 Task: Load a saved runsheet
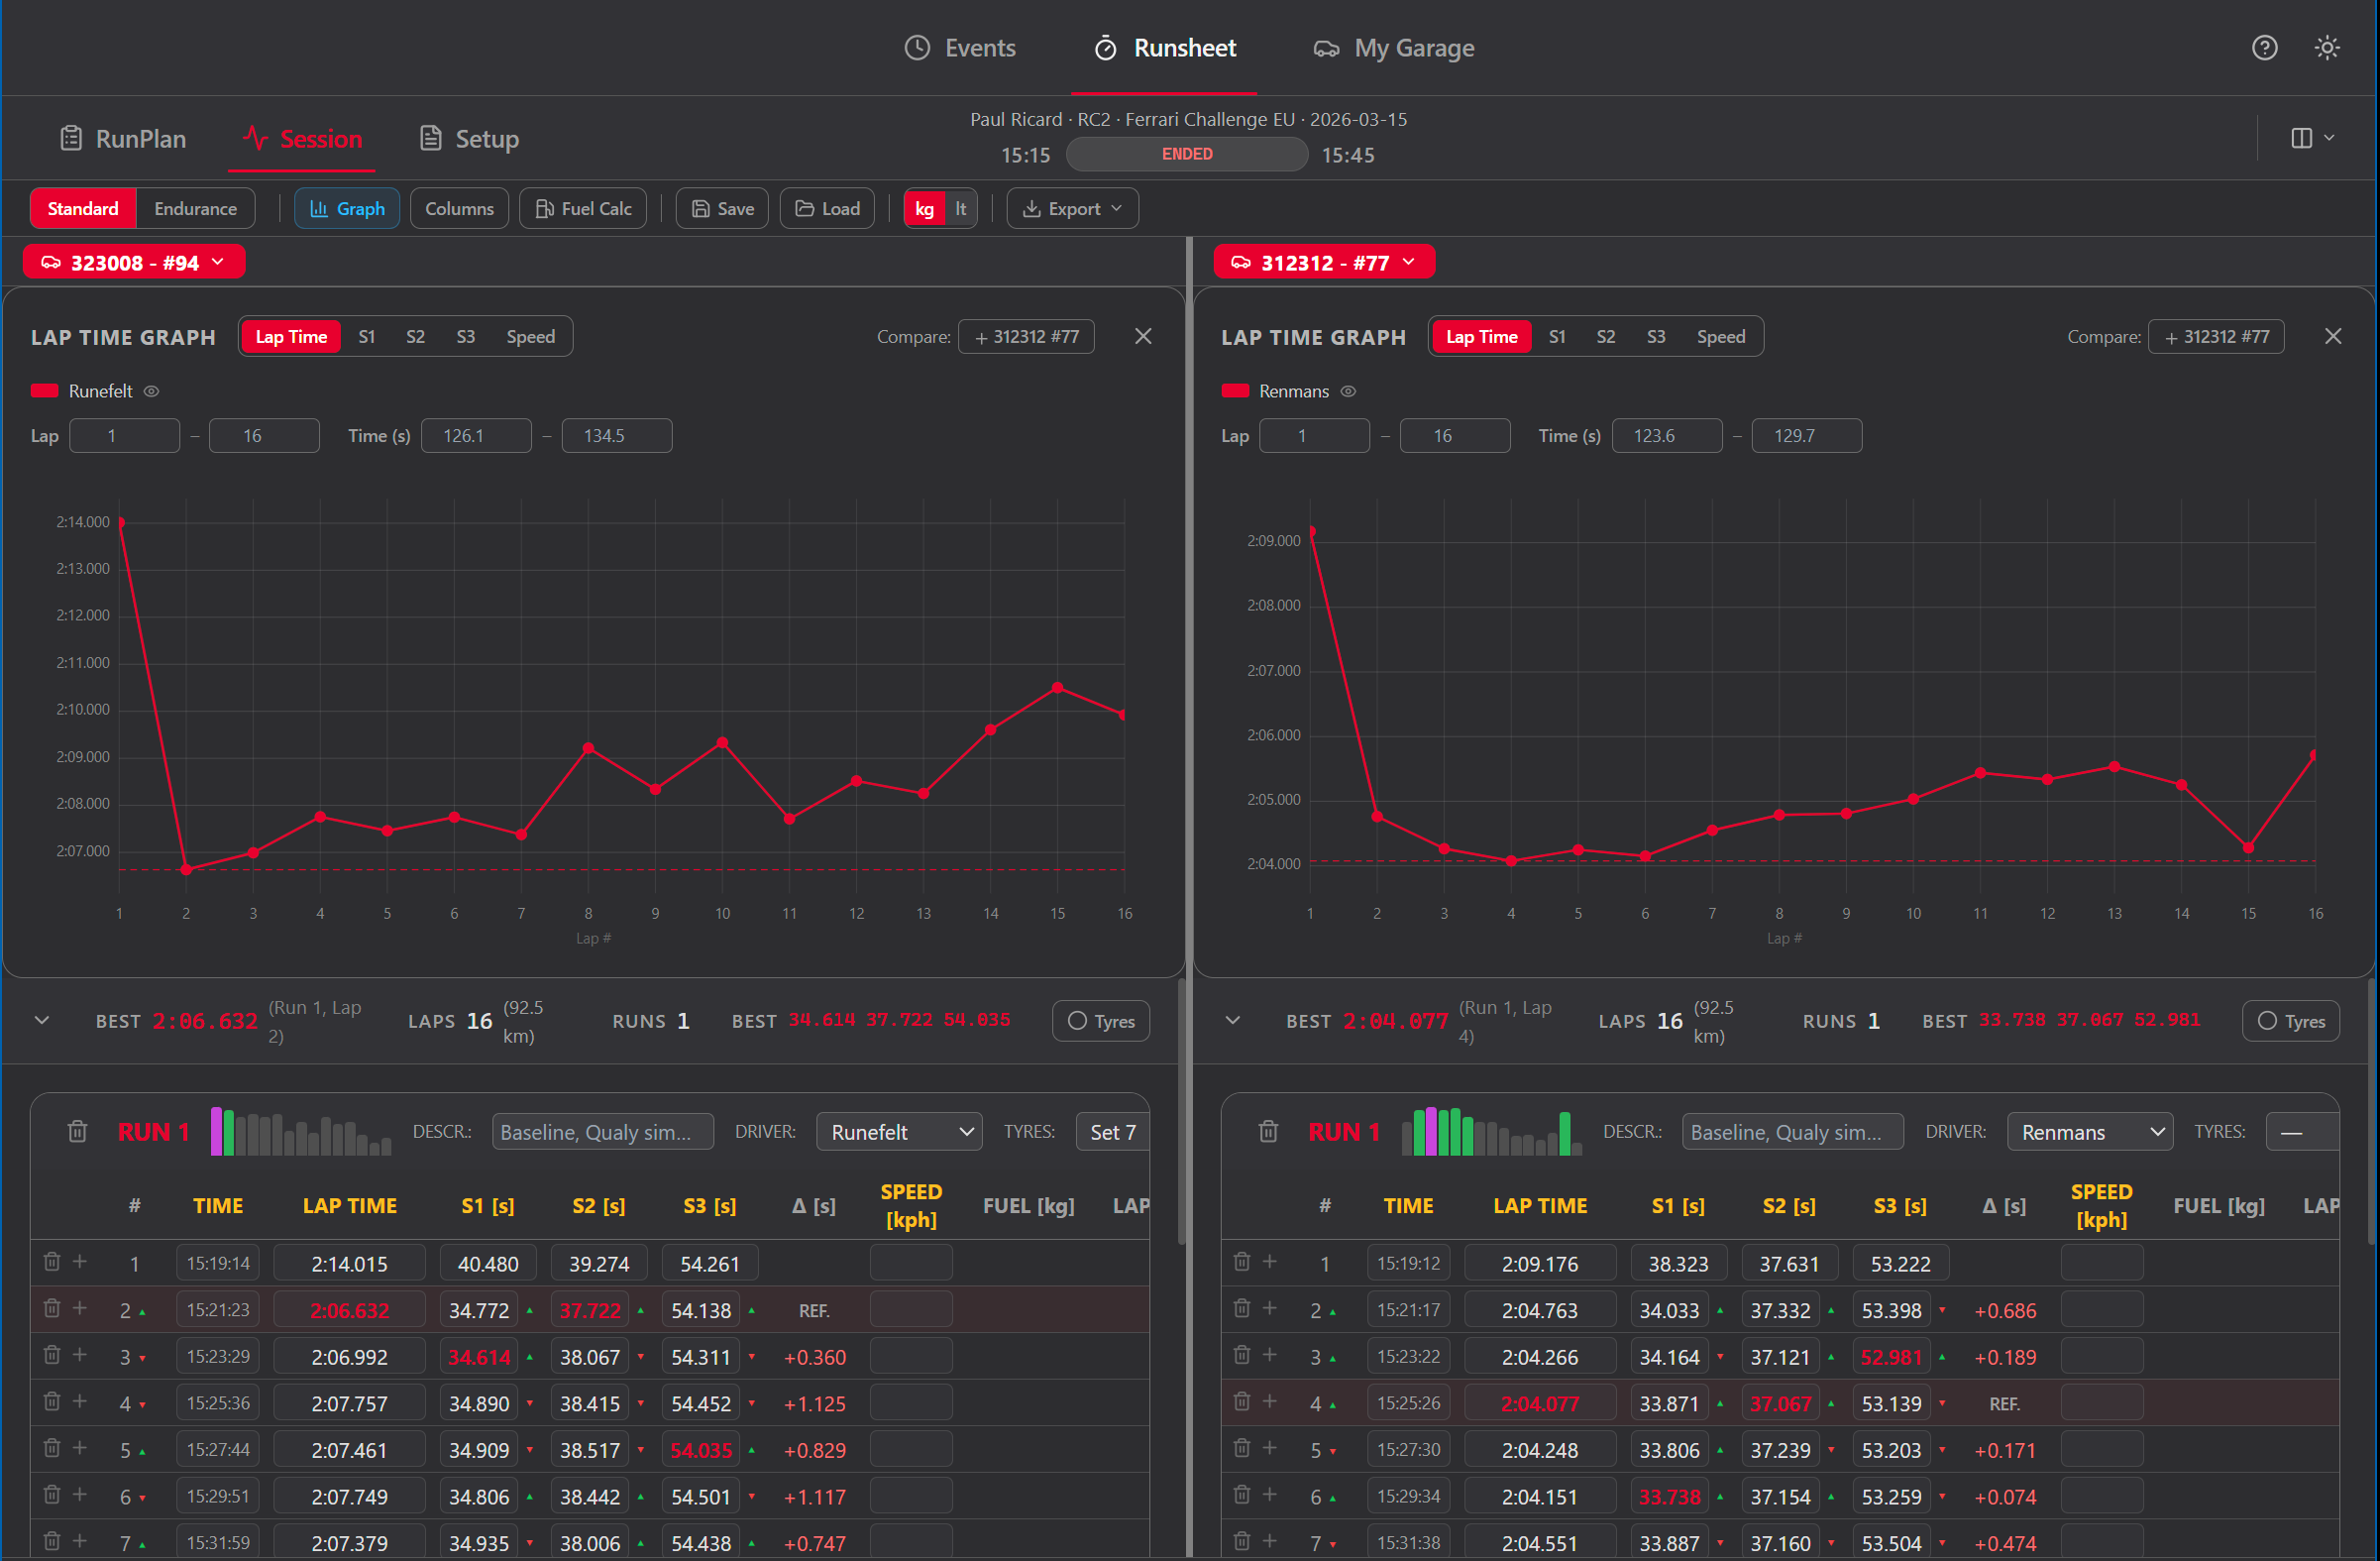tap(826, 208)
